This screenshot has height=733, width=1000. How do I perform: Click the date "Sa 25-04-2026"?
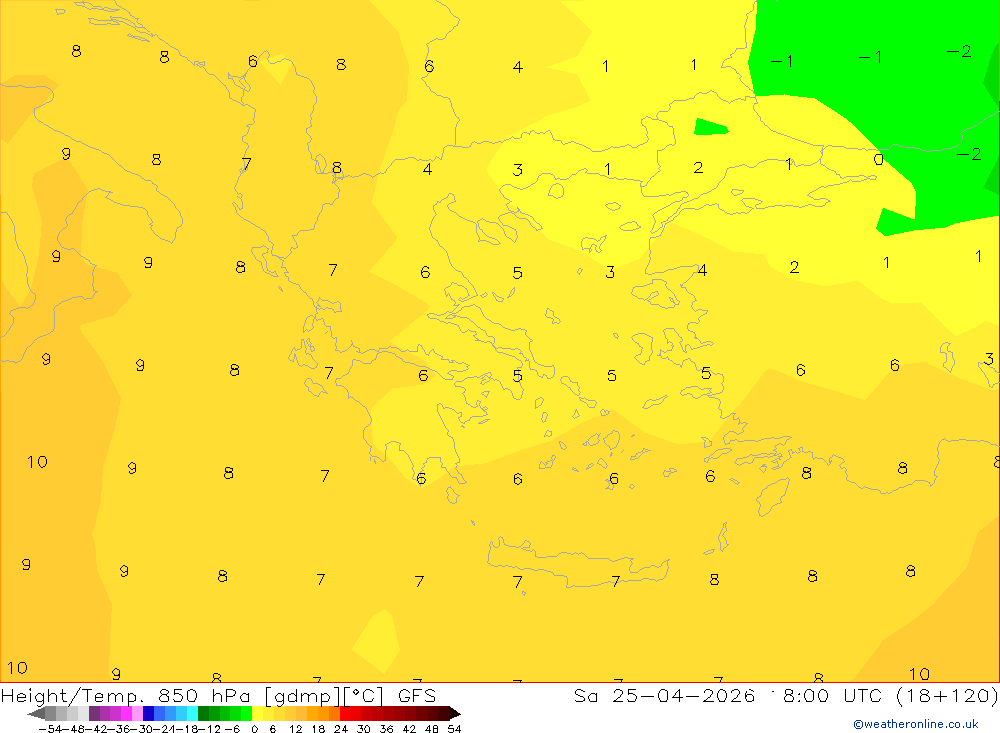click(664, 696)
